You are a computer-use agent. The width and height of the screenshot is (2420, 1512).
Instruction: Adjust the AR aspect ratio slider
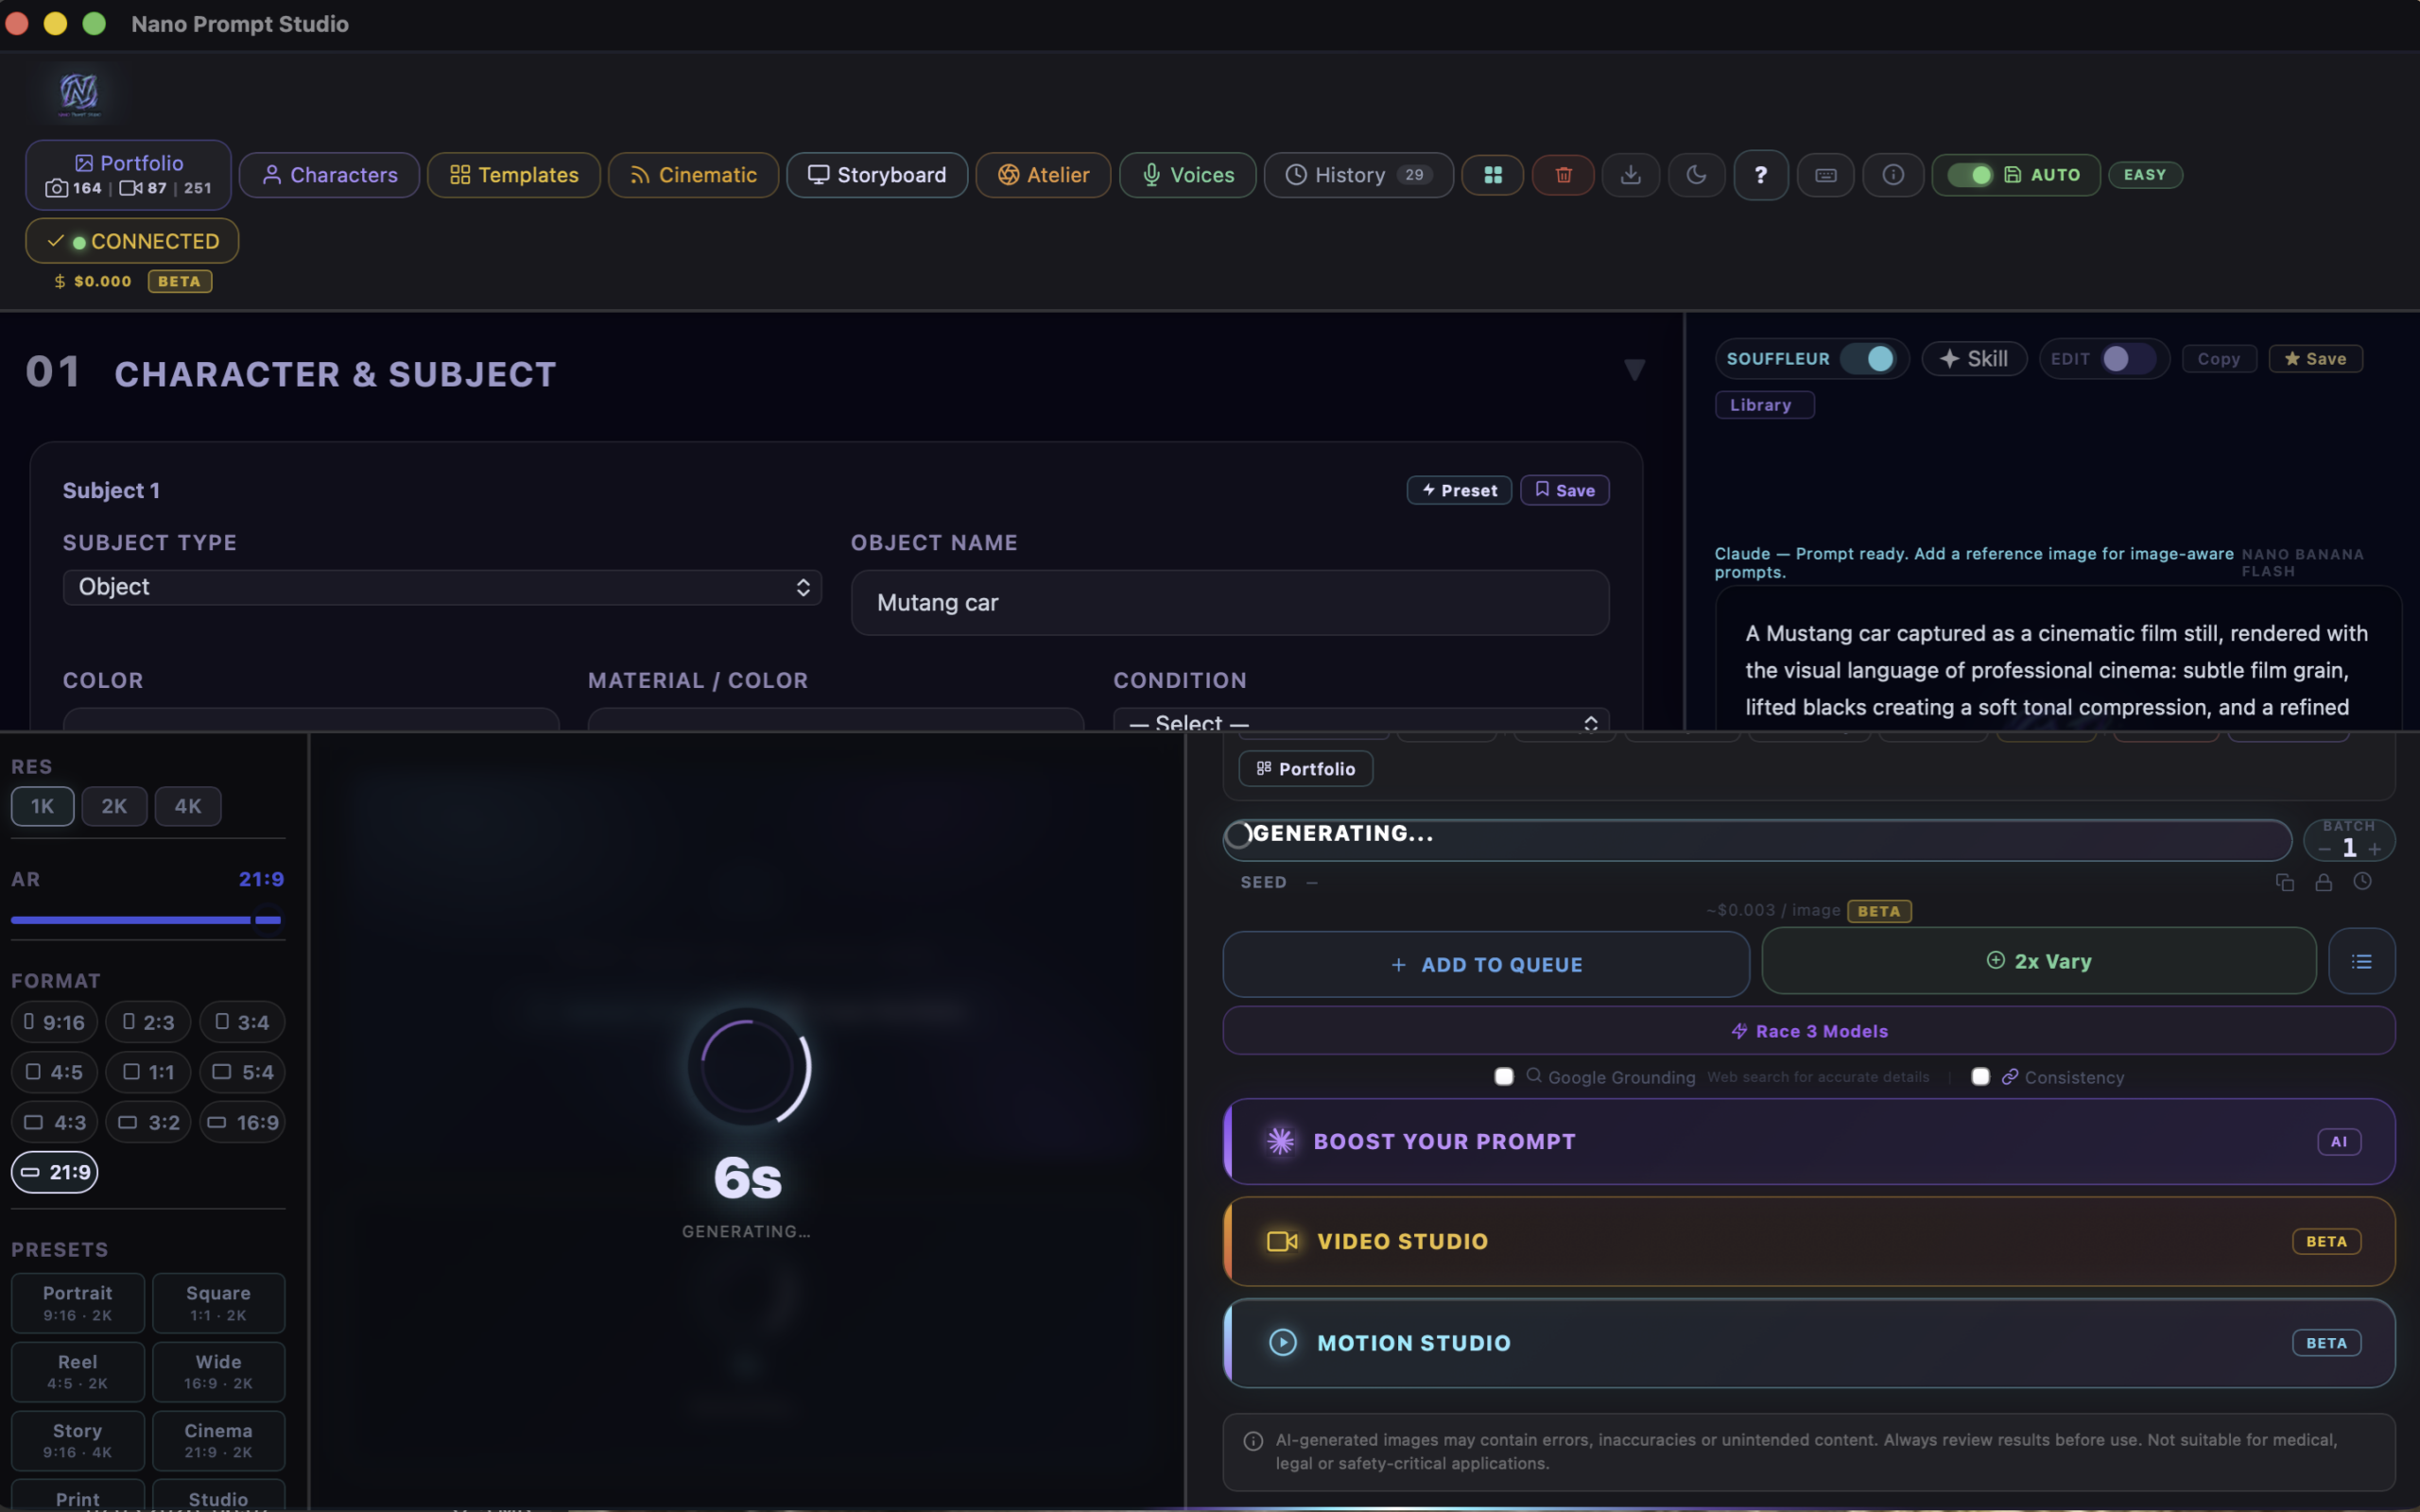267,920
